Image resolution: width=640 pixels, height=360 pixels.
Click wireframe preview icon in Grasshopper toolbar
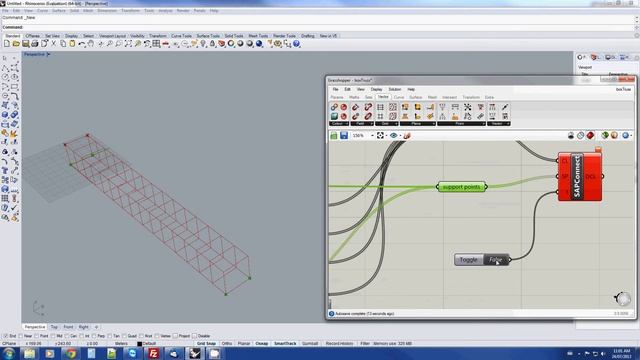point(580,136)
